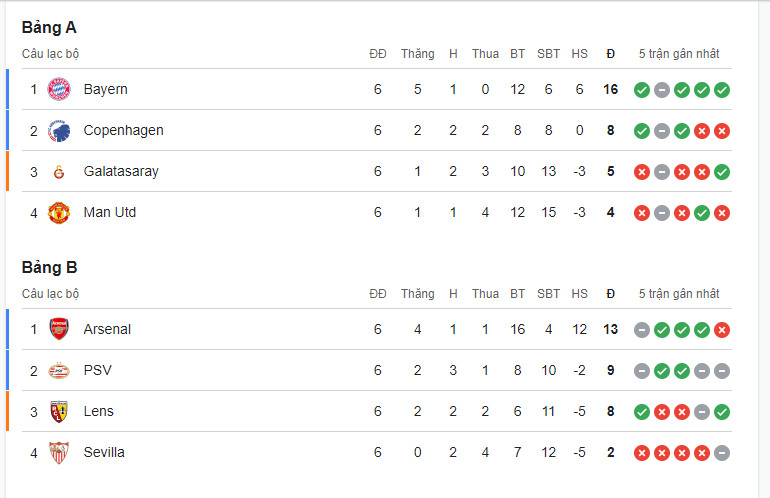Click the Lens club crest icon
This screenshot has height=498, width=770.
click(59, 412)
